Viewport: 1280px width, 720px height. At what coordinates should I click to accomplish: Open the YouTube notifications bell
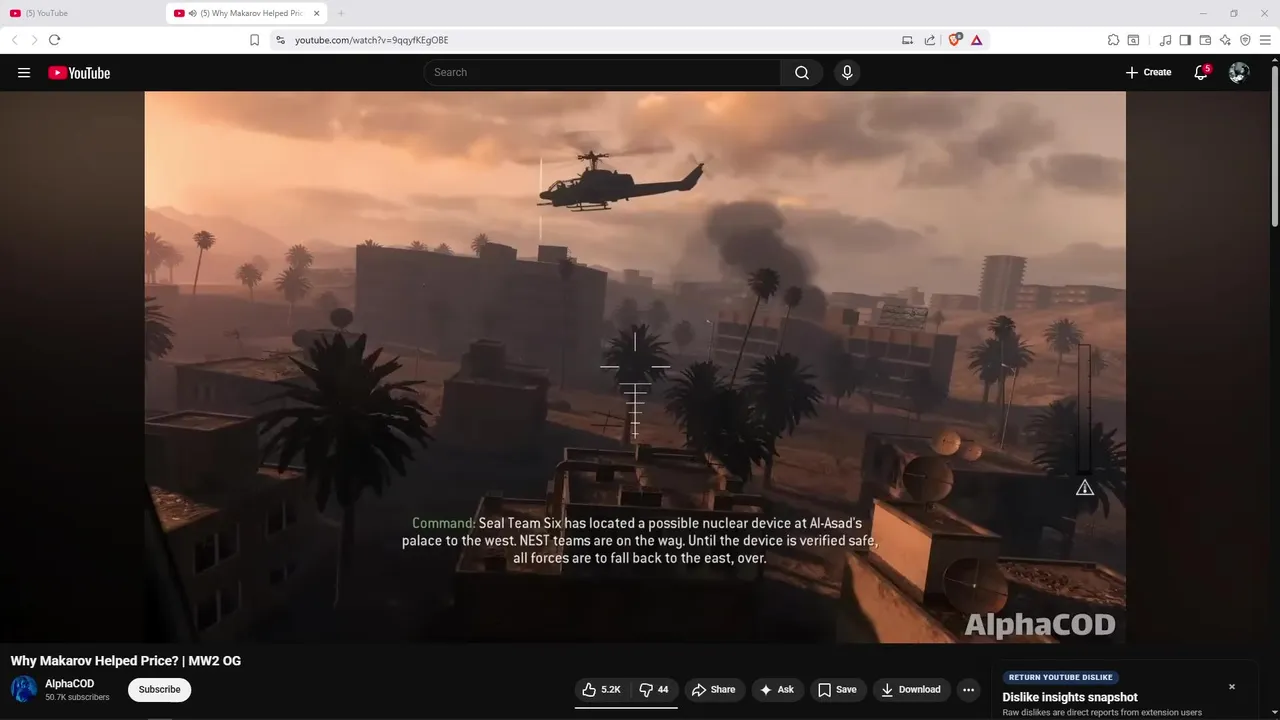[x=1201, y=72]
